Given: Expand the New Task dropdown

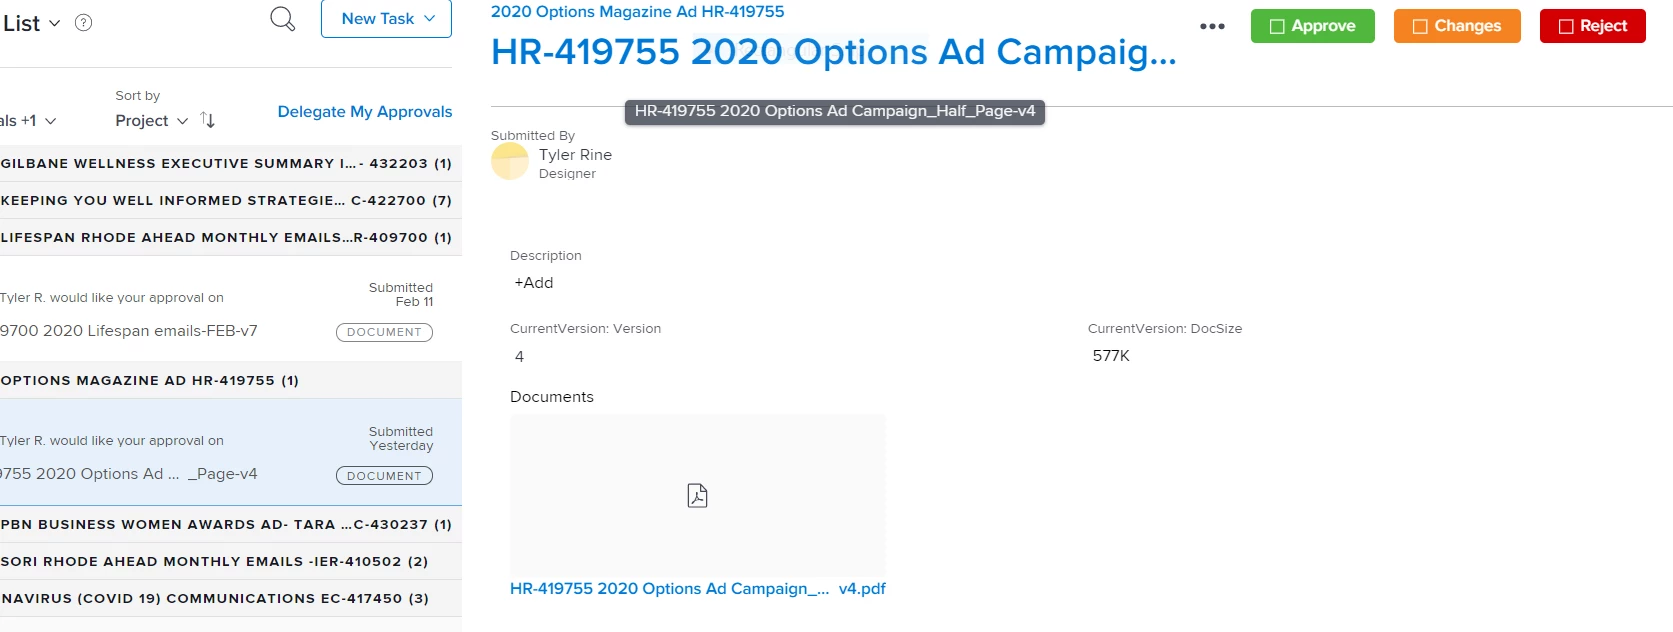Looking at the screenshot, I should tap(386, 18).
